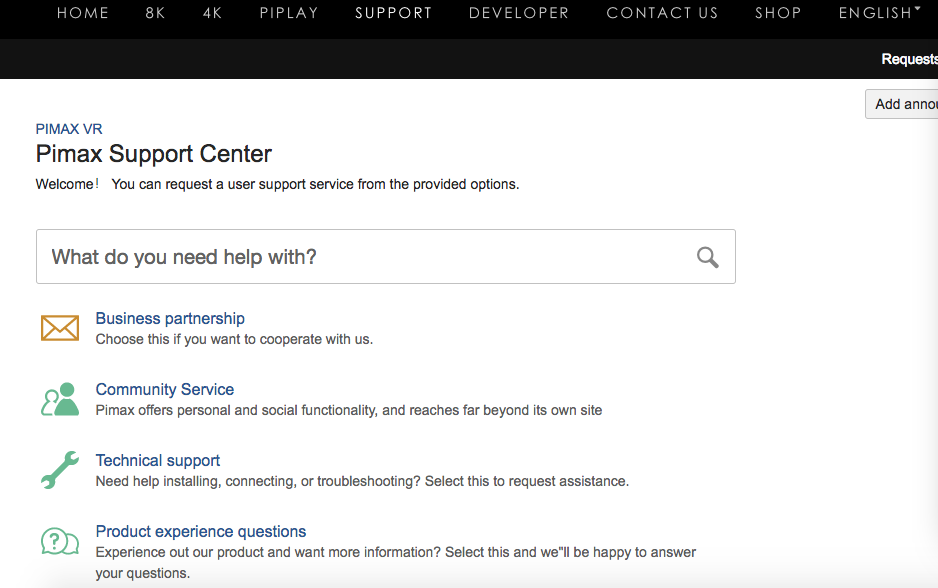This screenshot has width=938, height=588.
Task: Click the question bubble icon for Product experience
Action: (x=60, y=541)
